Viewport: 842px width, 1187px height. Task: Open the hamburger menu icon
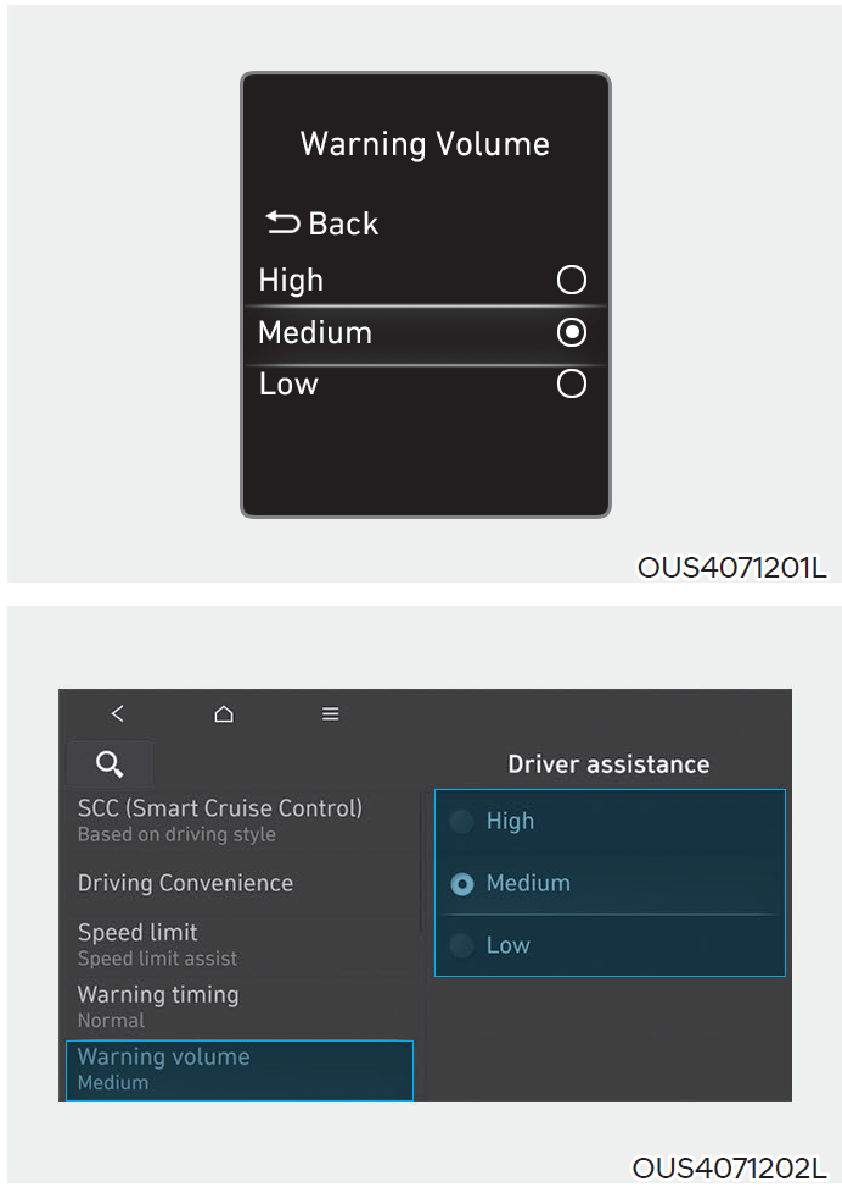329,714
